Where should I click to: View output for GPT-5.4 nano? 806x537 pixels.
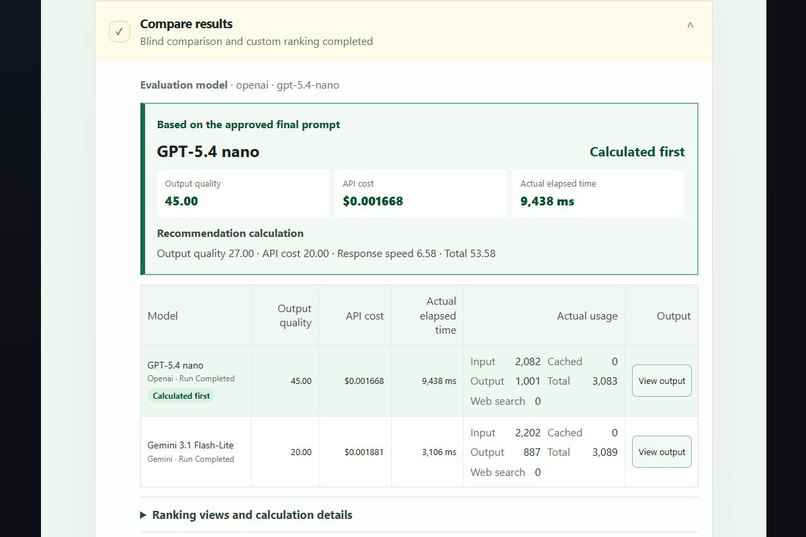point(662,381)
